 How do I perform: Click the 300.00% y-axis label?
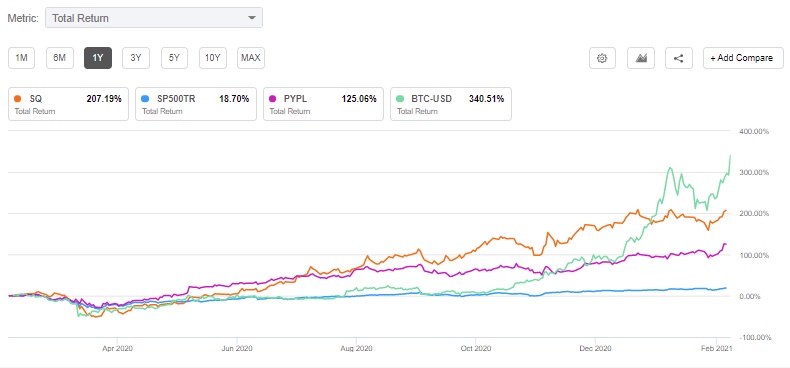[754, 172]
